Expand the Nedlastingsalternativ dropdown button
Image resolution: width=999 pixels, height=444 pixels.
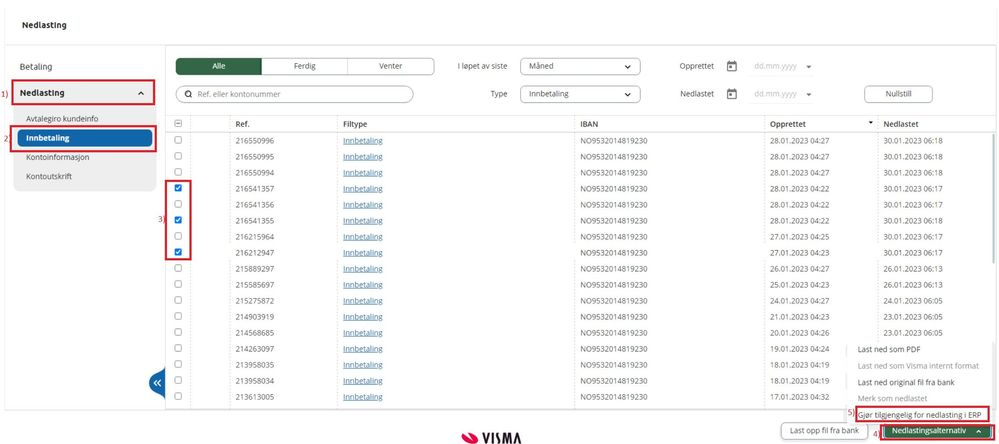click(x=936, y=431)
